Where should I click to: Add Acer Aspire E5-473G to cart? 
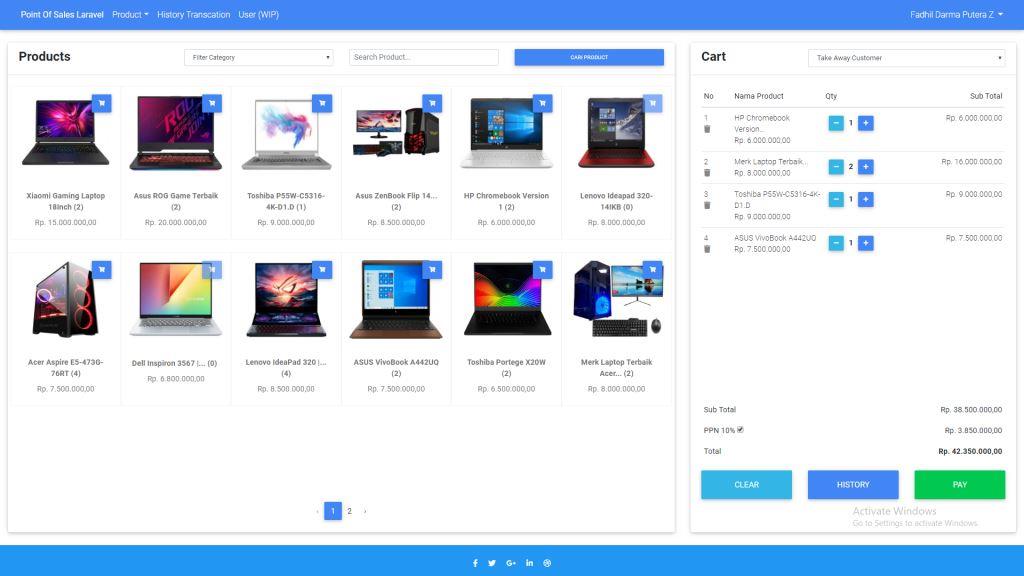(101, 270)
